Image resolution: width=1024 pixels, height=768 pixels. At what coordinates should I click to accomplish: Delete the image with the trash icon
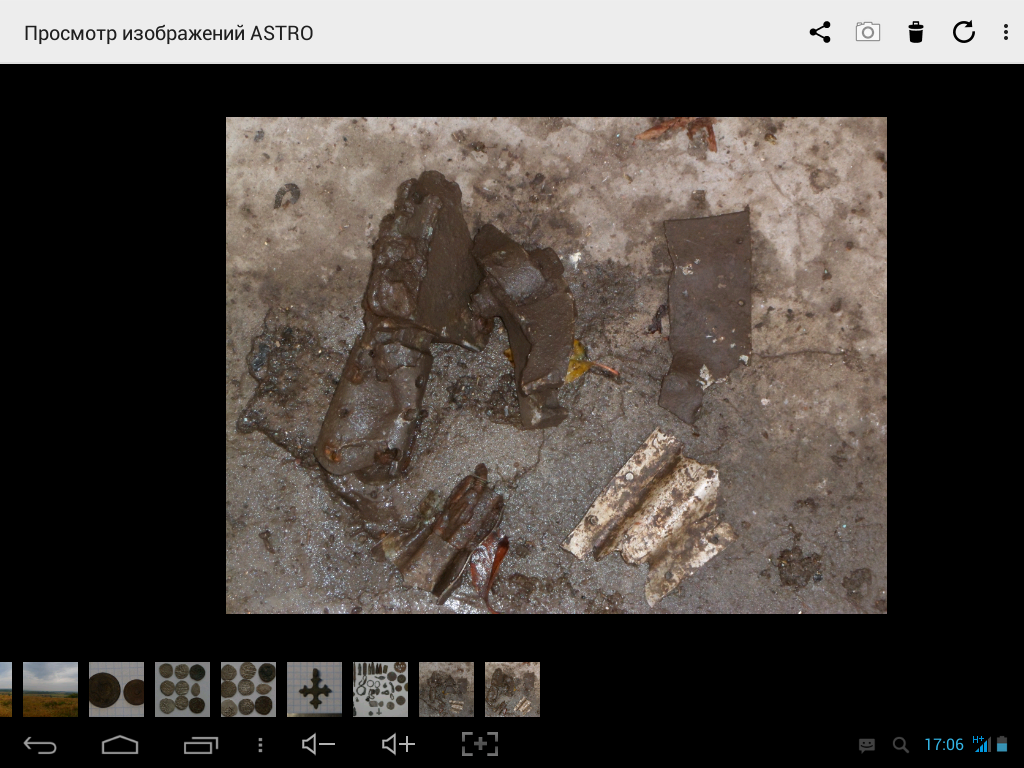coord(916,32)
